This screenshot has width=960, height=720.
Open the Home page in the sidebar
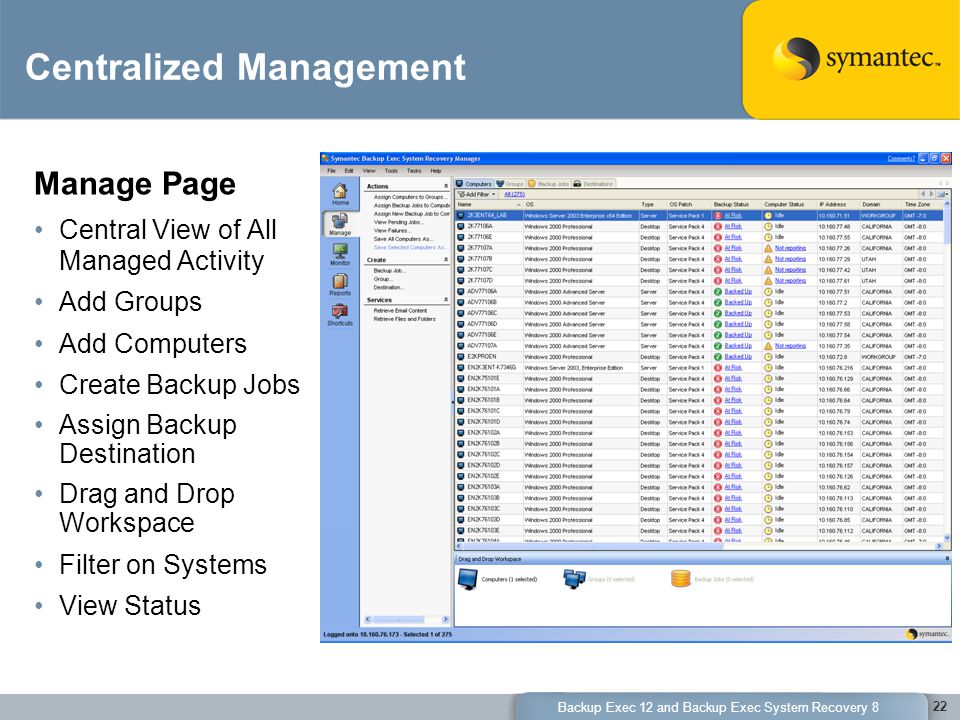[x=340, y=195]
